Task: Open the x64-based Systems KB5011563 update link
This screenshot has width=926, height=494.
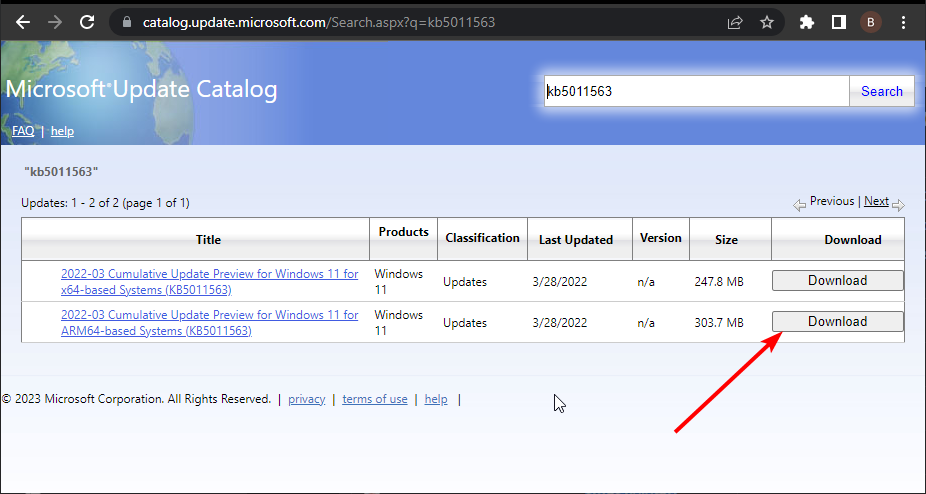Action: click(x=210, y=282)
